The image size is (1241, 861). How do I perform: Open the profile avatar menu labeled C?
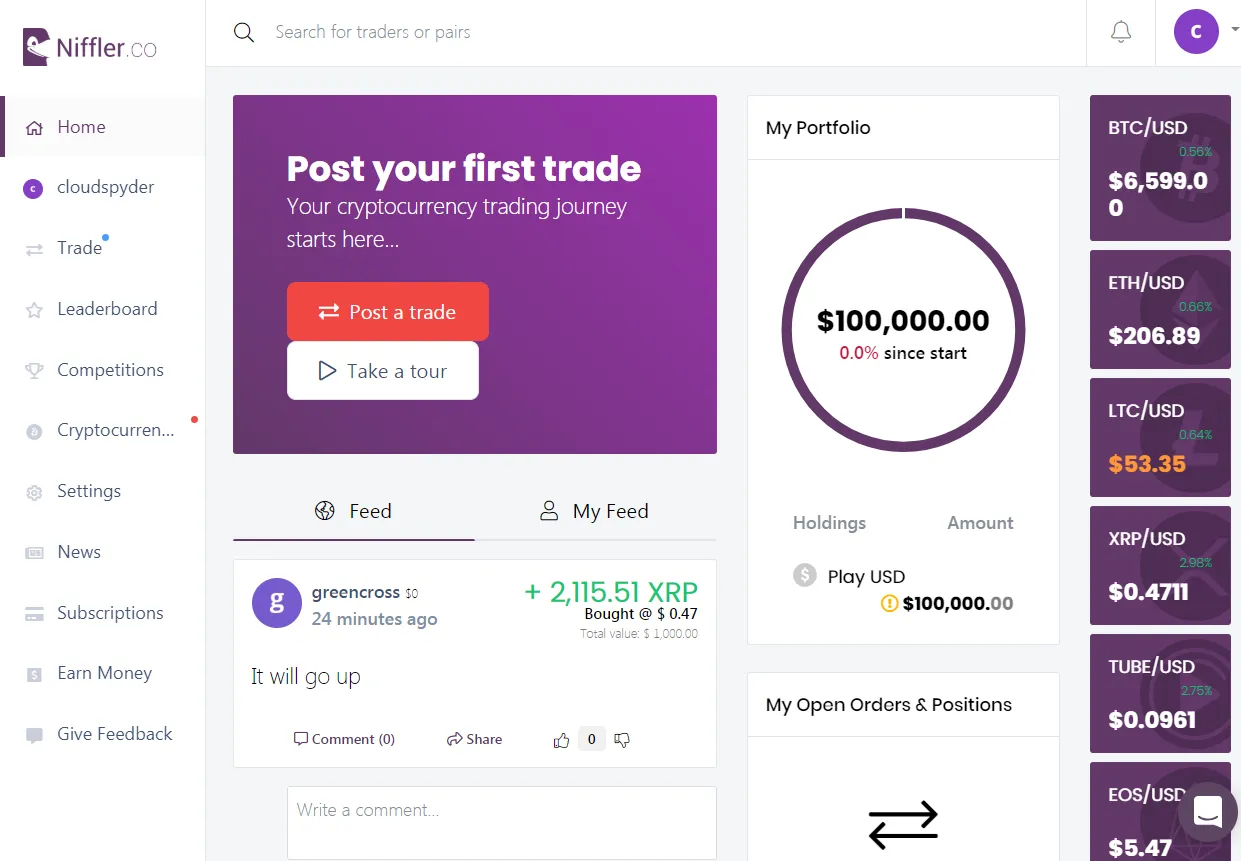tap(1196, 32)
